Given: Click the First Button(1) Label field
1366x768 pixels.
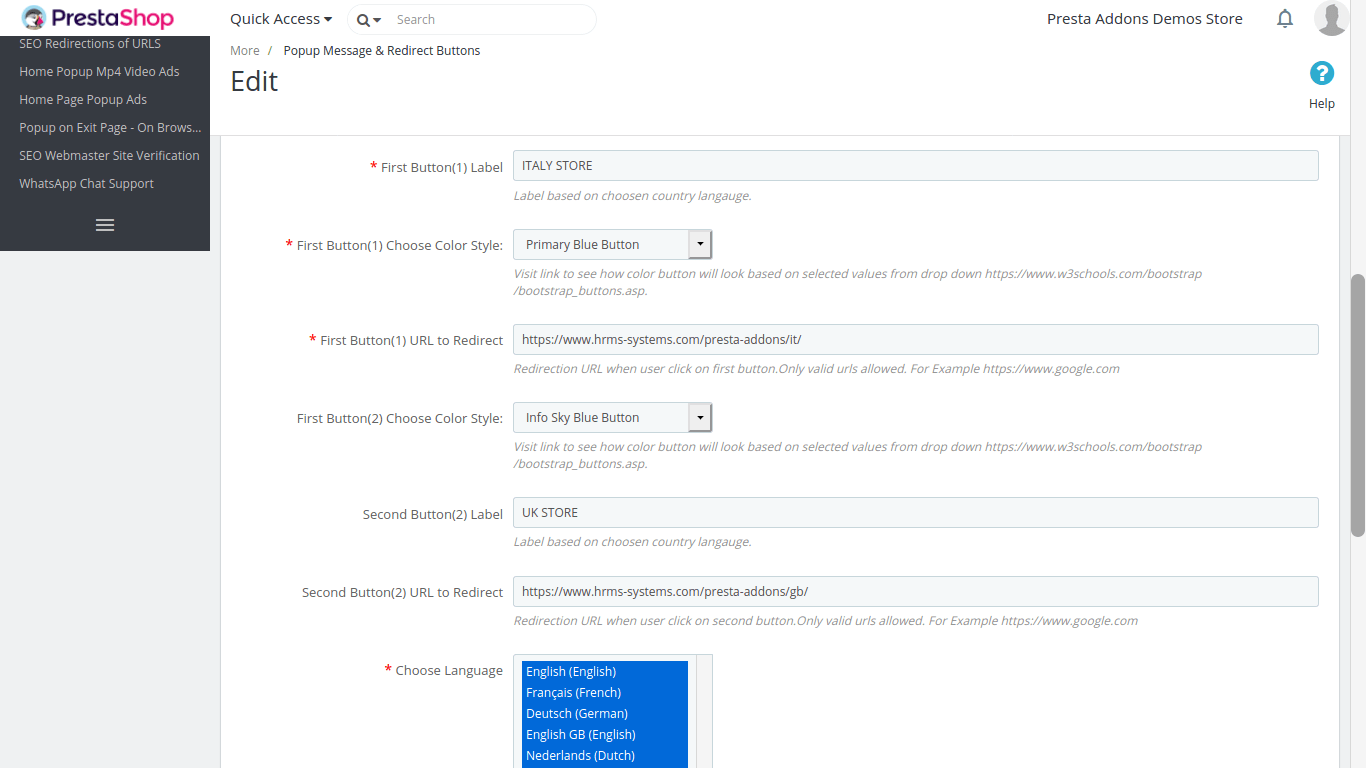Looking at the screenshot, I should (915, 166).
